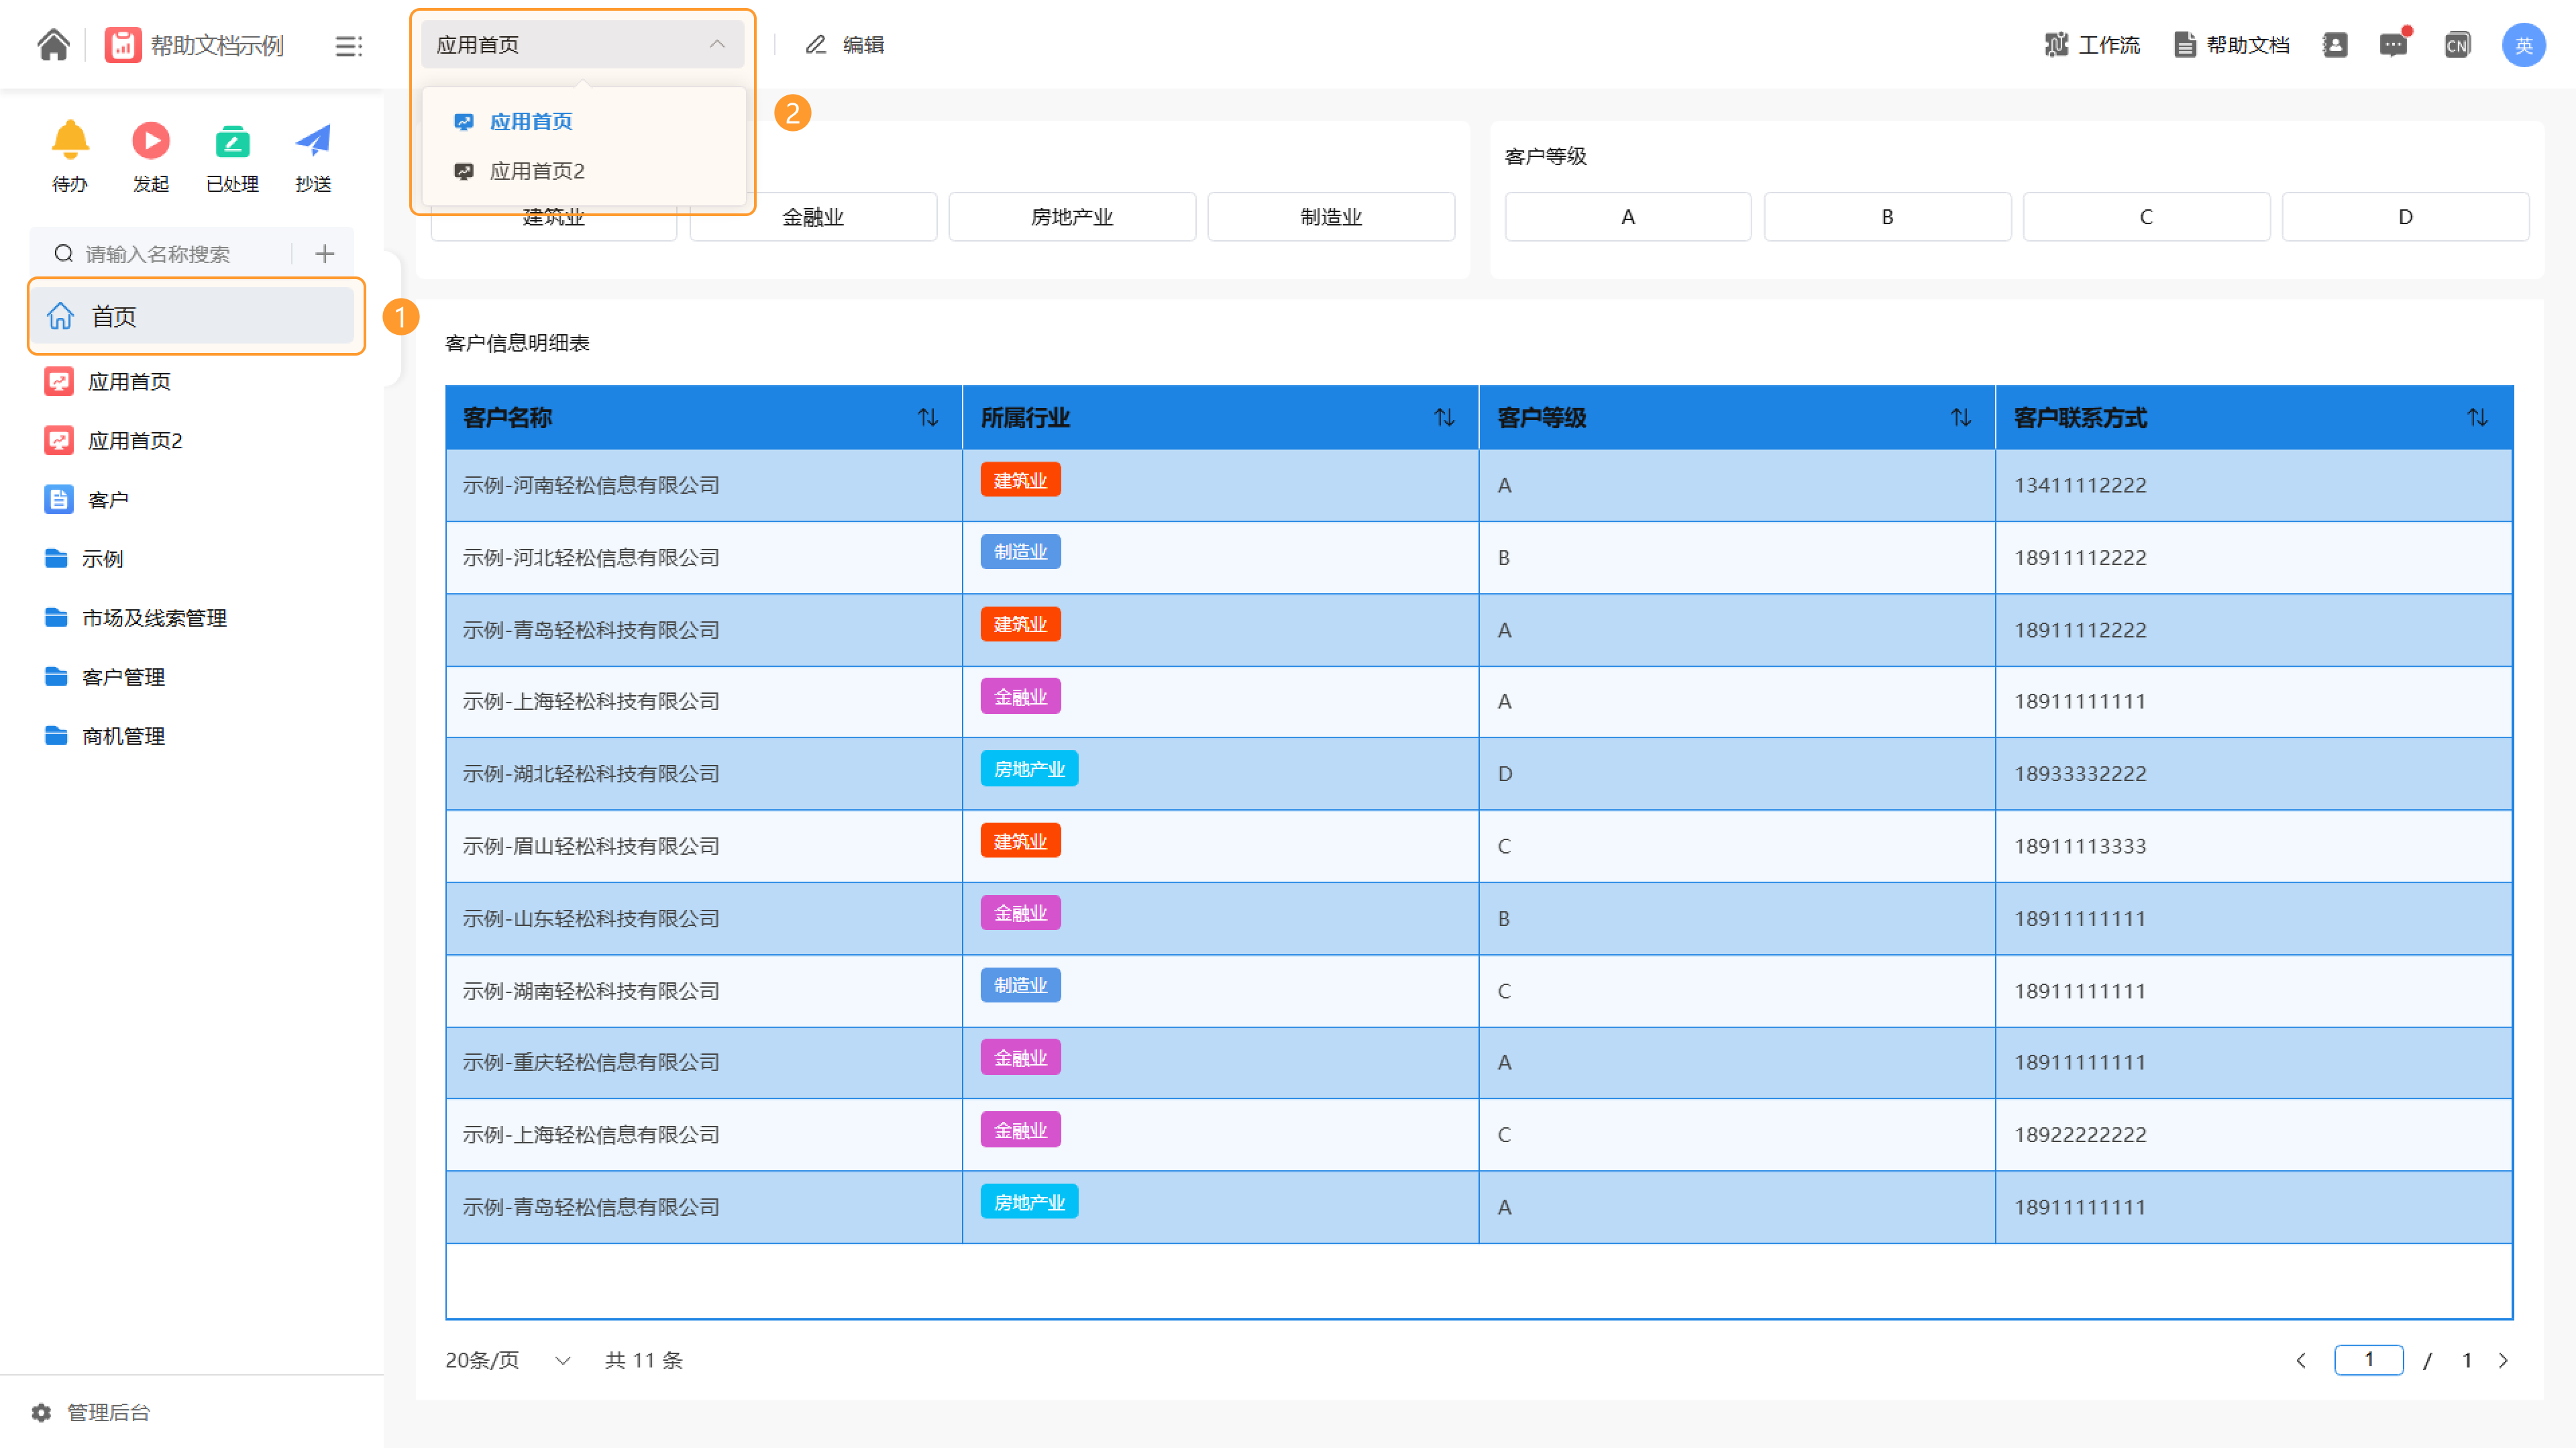Click the search magnifier icon in the sidebar
Image resolution: width=2576 pixels, height=1448 pixels.
click(63, 254)
